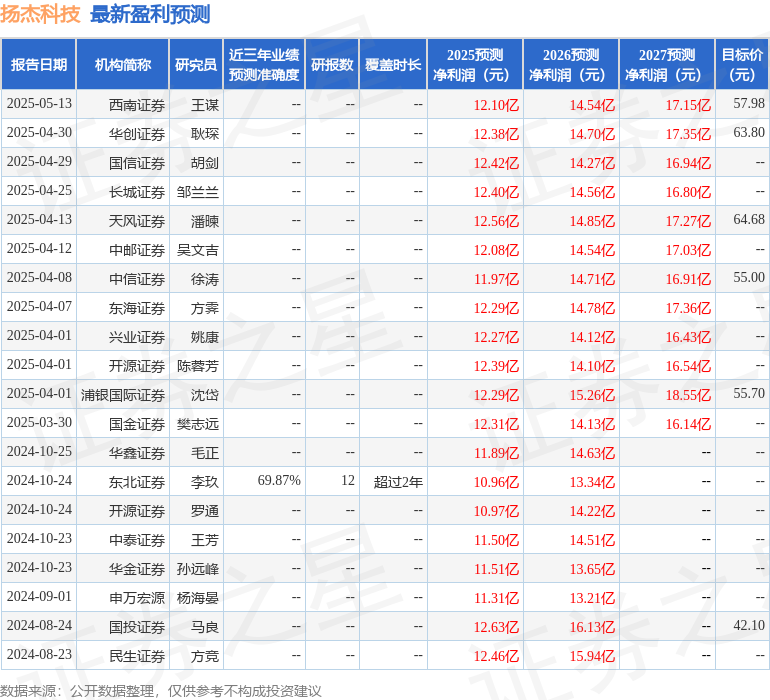Open the 西南证券 institution entry

pos(137,104)
